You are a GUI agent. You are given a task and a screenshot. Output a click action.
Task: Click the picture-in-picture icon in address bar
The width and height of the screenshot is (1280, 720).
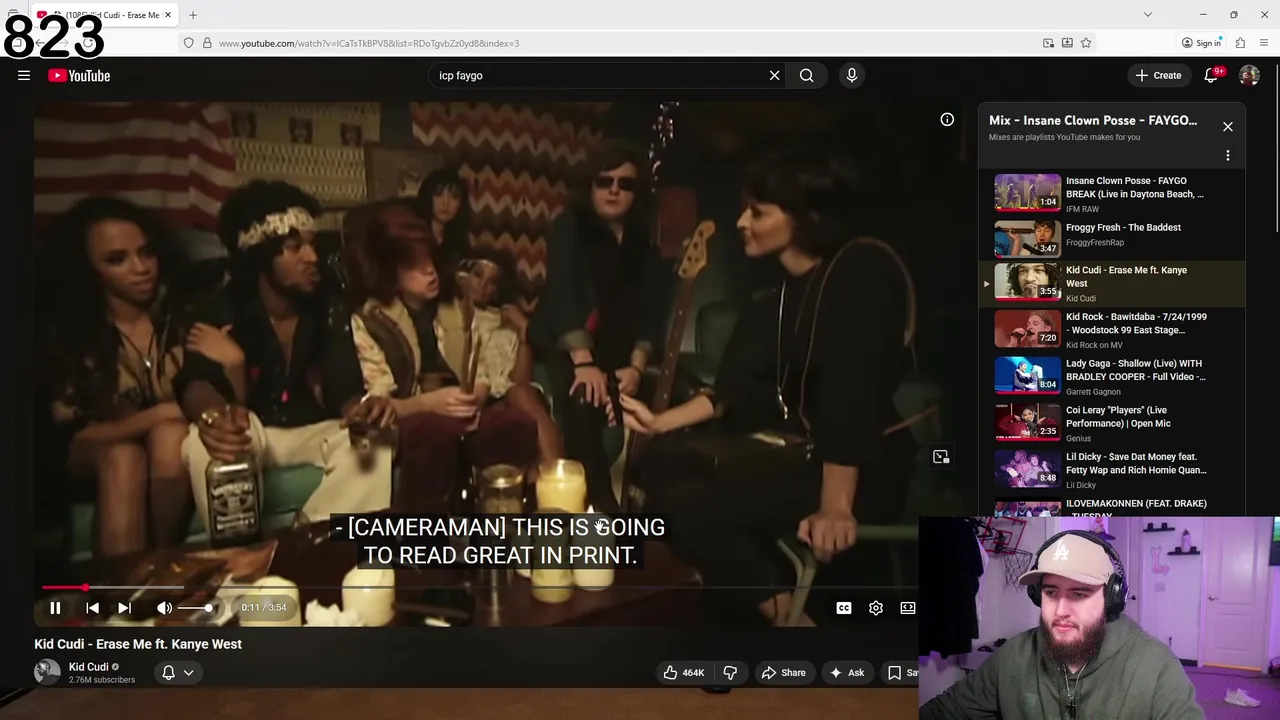1048,43
